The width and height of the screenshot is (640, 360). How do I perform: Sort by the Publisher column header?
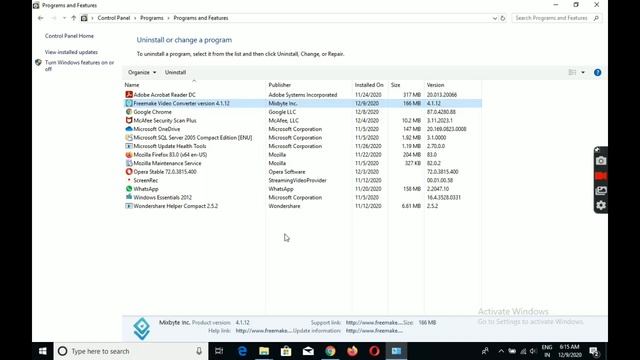click(x=280, y=85)
